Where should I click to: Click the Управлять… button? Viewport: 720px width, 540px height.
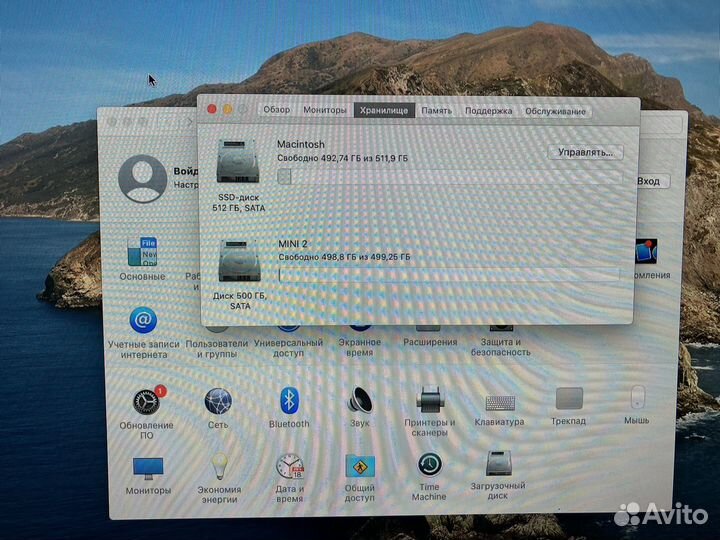point(585,152)
